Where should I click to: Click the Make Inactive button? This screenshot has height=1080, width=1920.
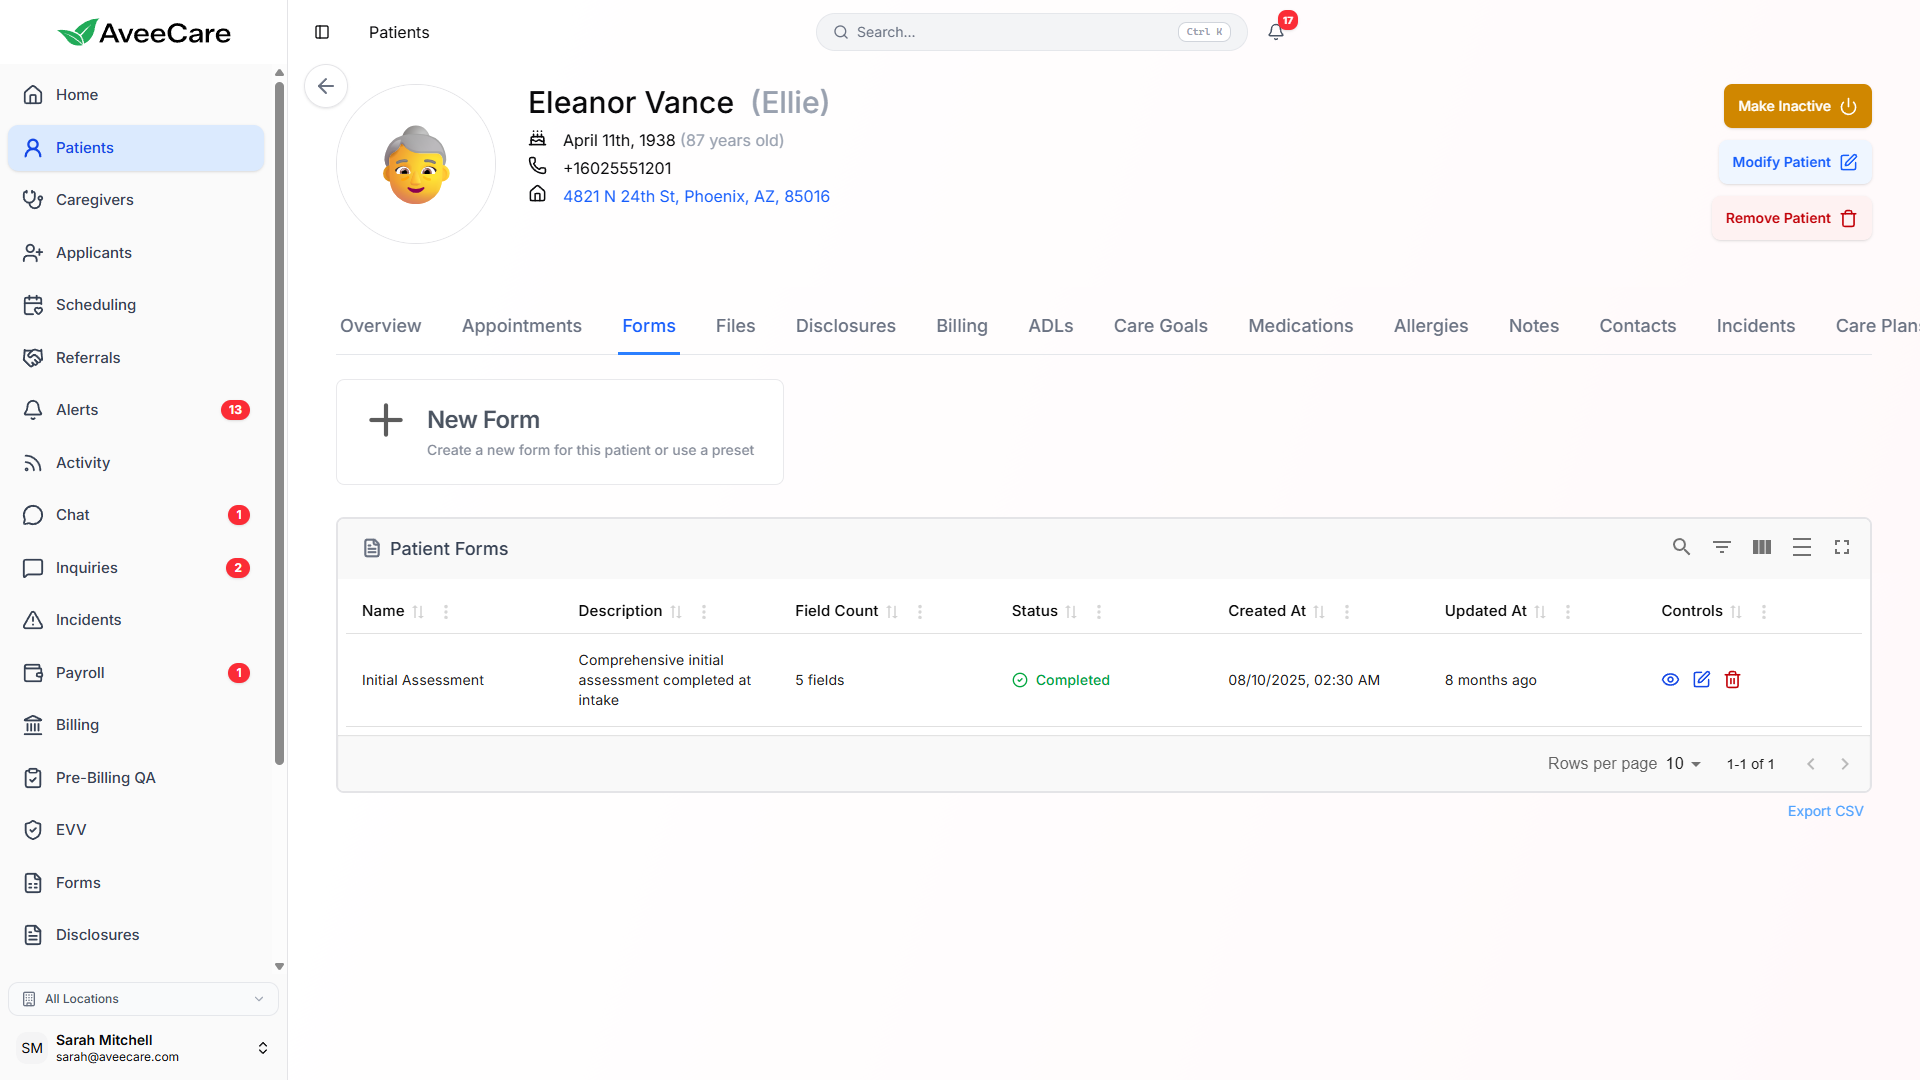pos(1796,106)
